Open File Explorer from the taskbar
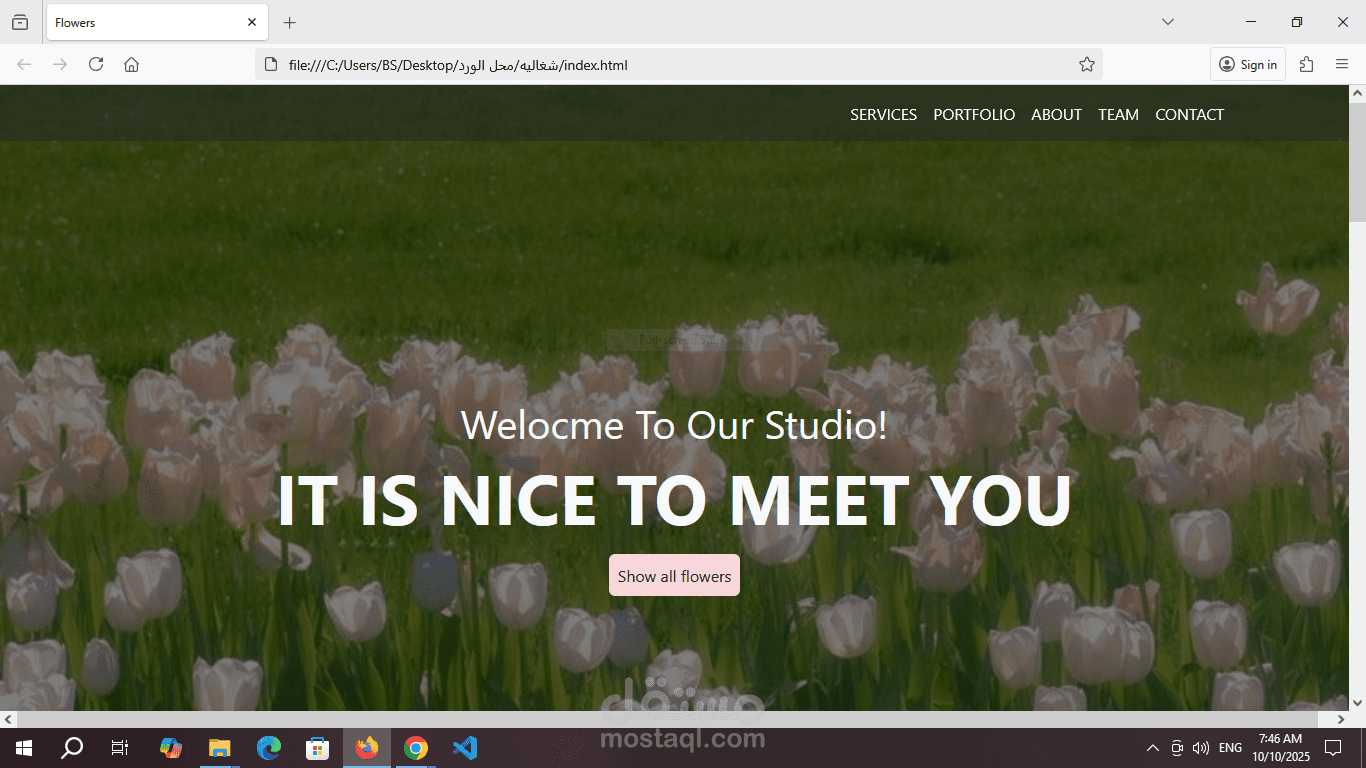1366x768 pixels. [x=219, y=748]
